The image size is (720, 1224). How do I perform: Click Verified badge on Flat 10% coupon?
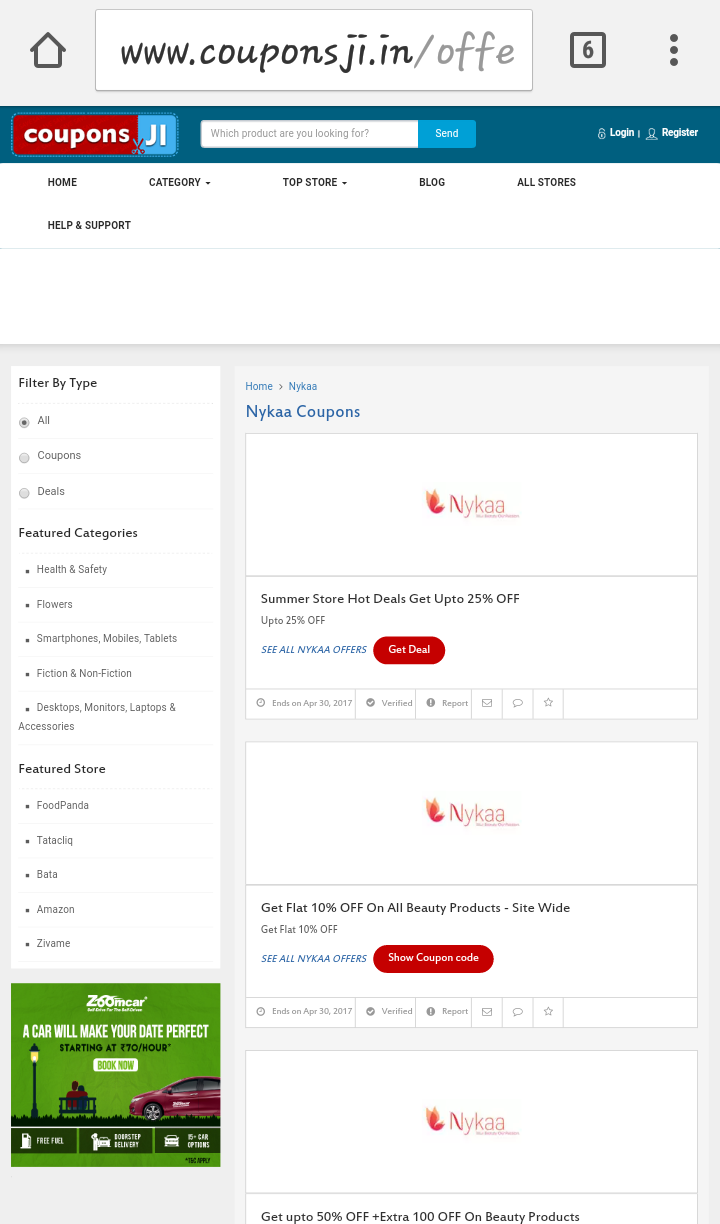click(x=389, y=1012)
